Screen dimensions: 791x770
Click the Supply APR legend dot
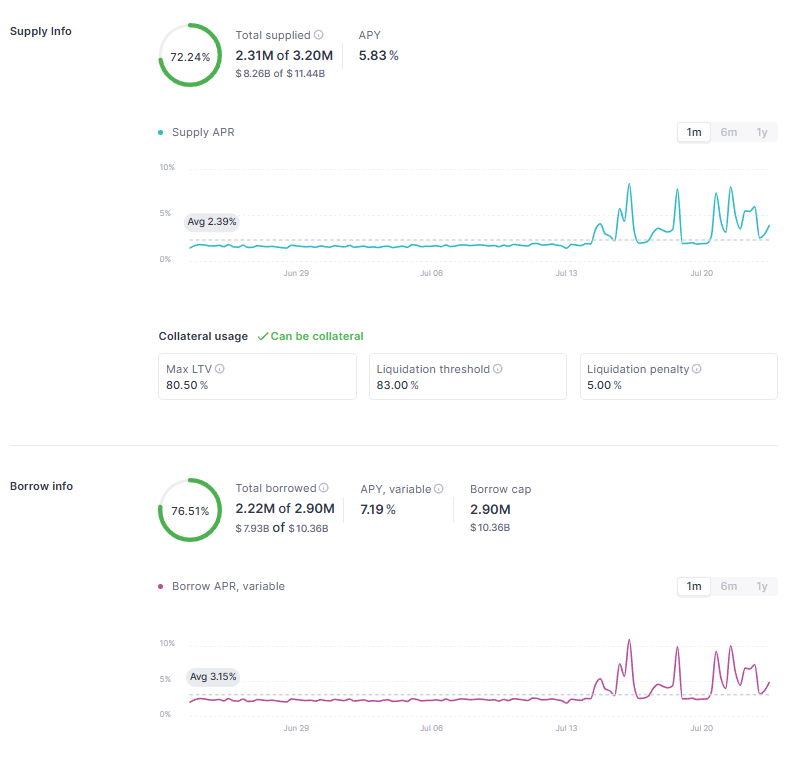coord(161,133)
